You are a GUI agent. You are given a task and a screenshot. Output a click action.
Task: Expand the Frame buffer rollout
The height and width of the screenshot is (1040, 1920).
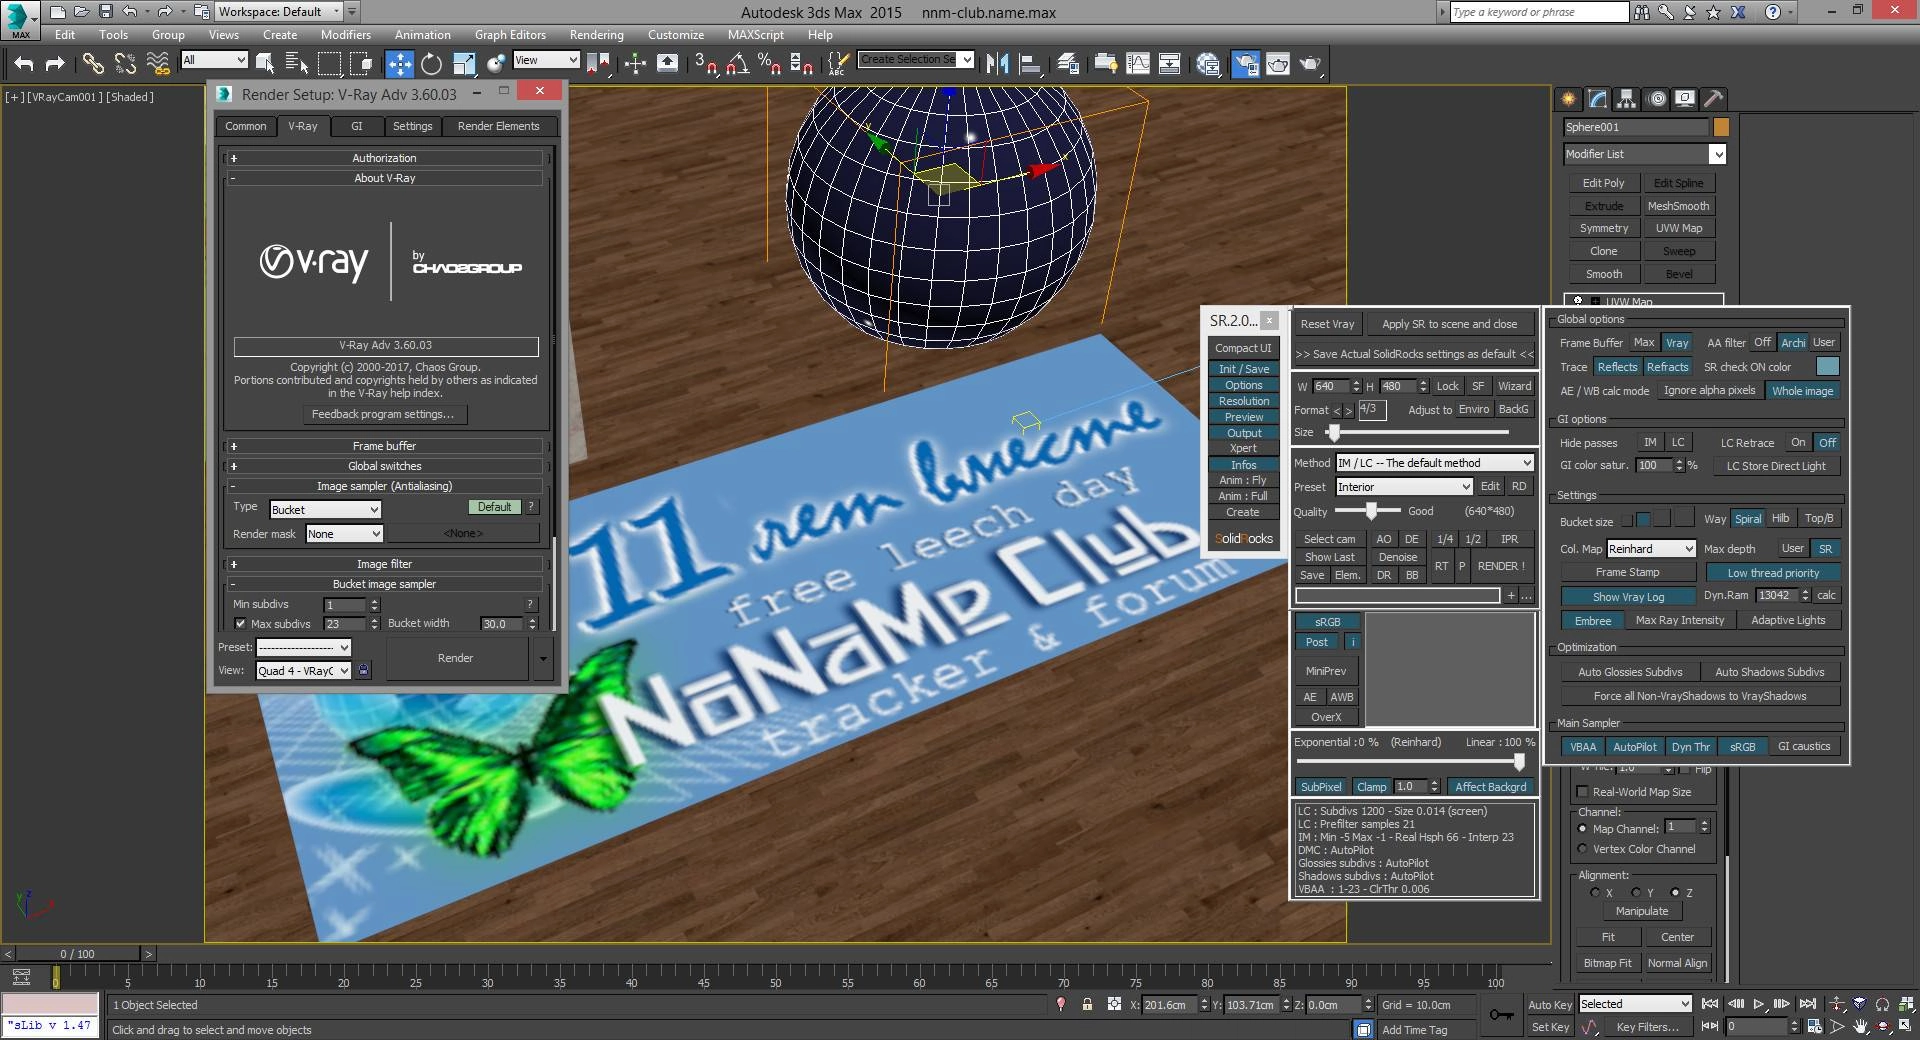[384, 446]
